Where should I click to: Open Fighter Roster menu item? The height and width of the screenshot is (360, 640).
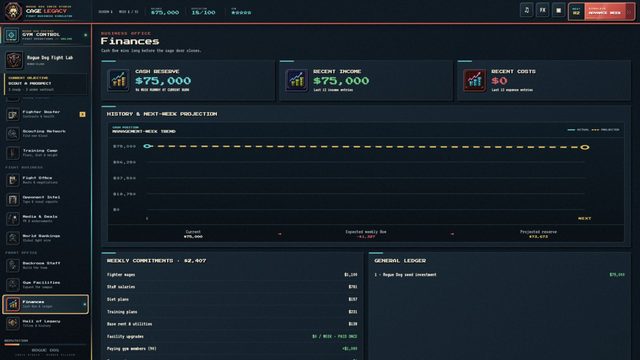[46, 114]
